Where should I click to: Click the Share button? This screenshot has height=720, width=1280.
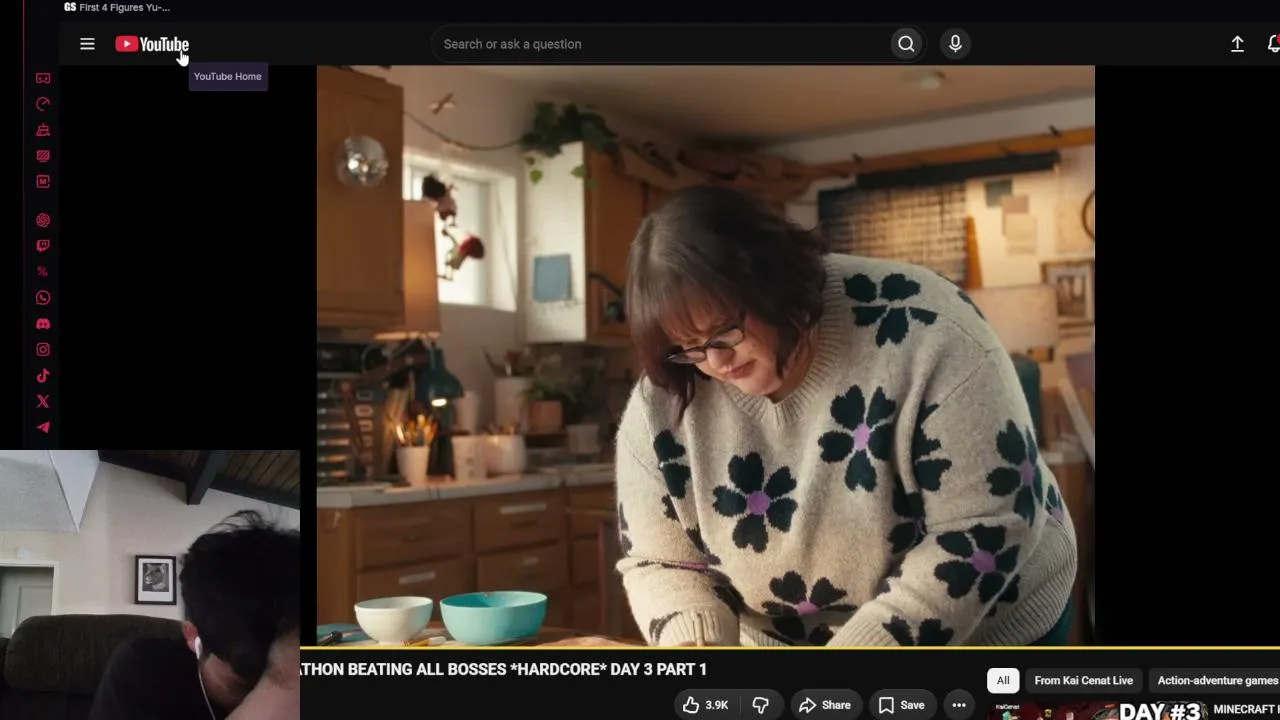[825, 705]
